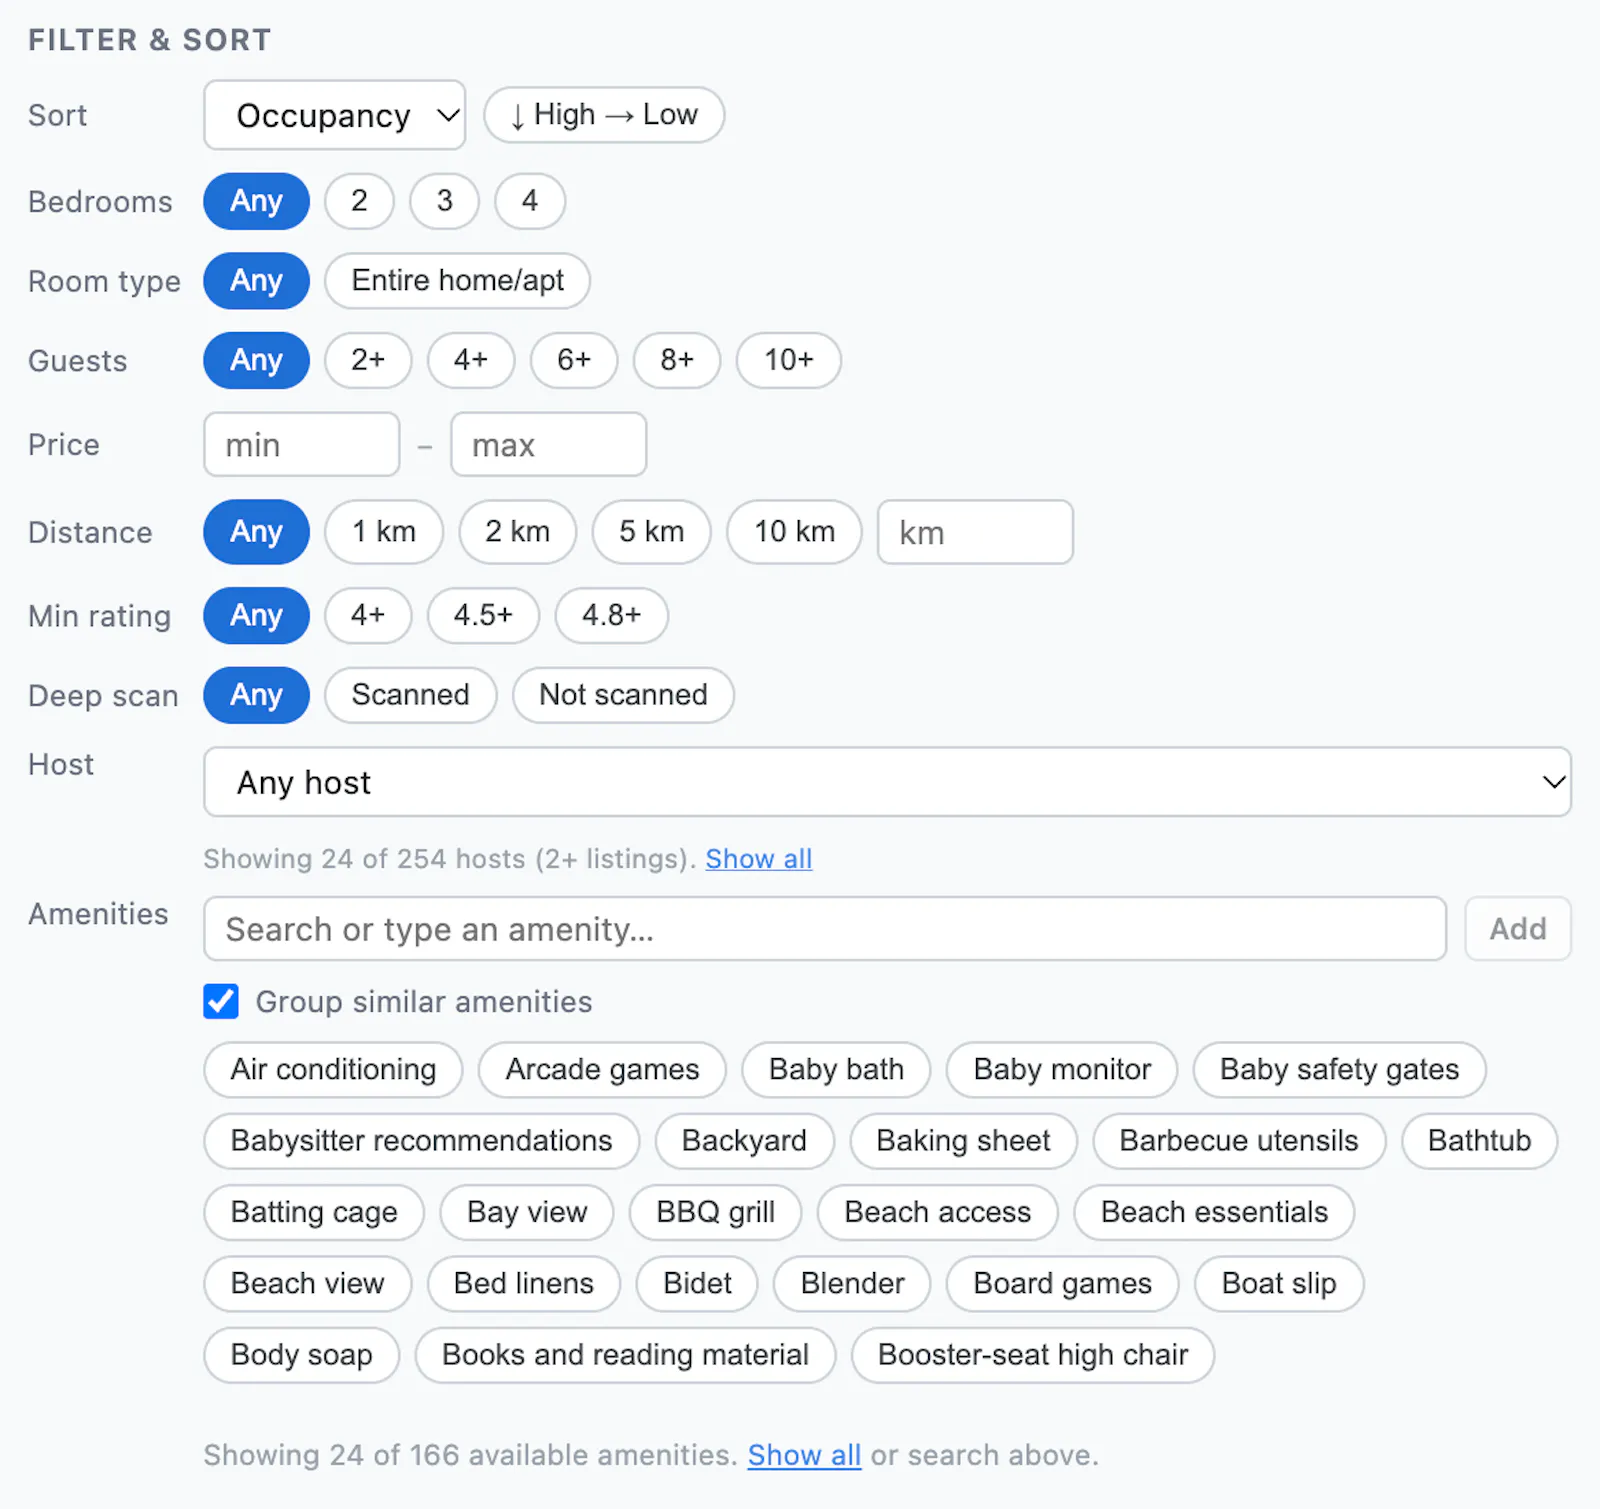Filter by 4 bedrooms
This screenshot has width=1600, height=1509.
(x=529, y=201)
